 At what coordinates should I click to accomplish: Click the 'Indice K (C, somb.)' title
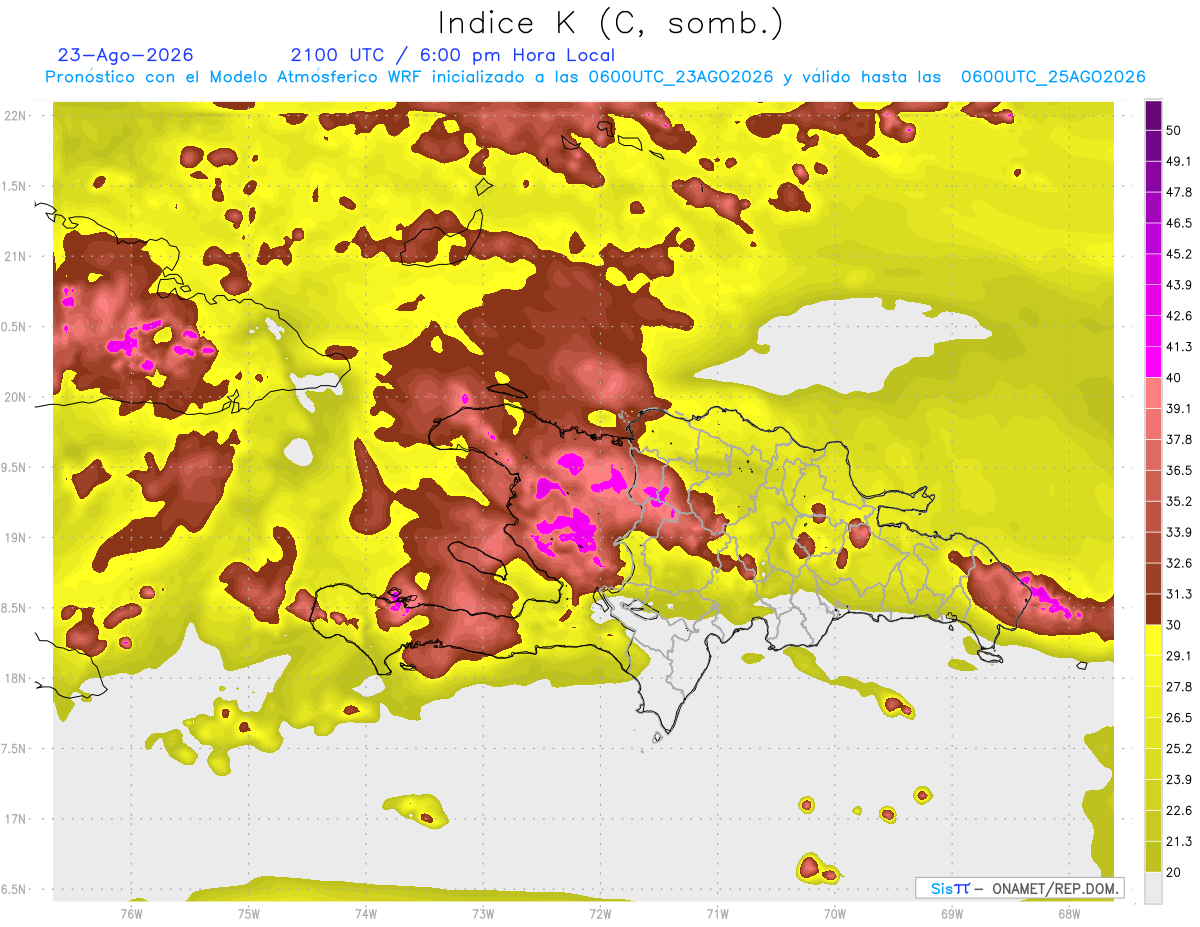(x=610, y=24)
